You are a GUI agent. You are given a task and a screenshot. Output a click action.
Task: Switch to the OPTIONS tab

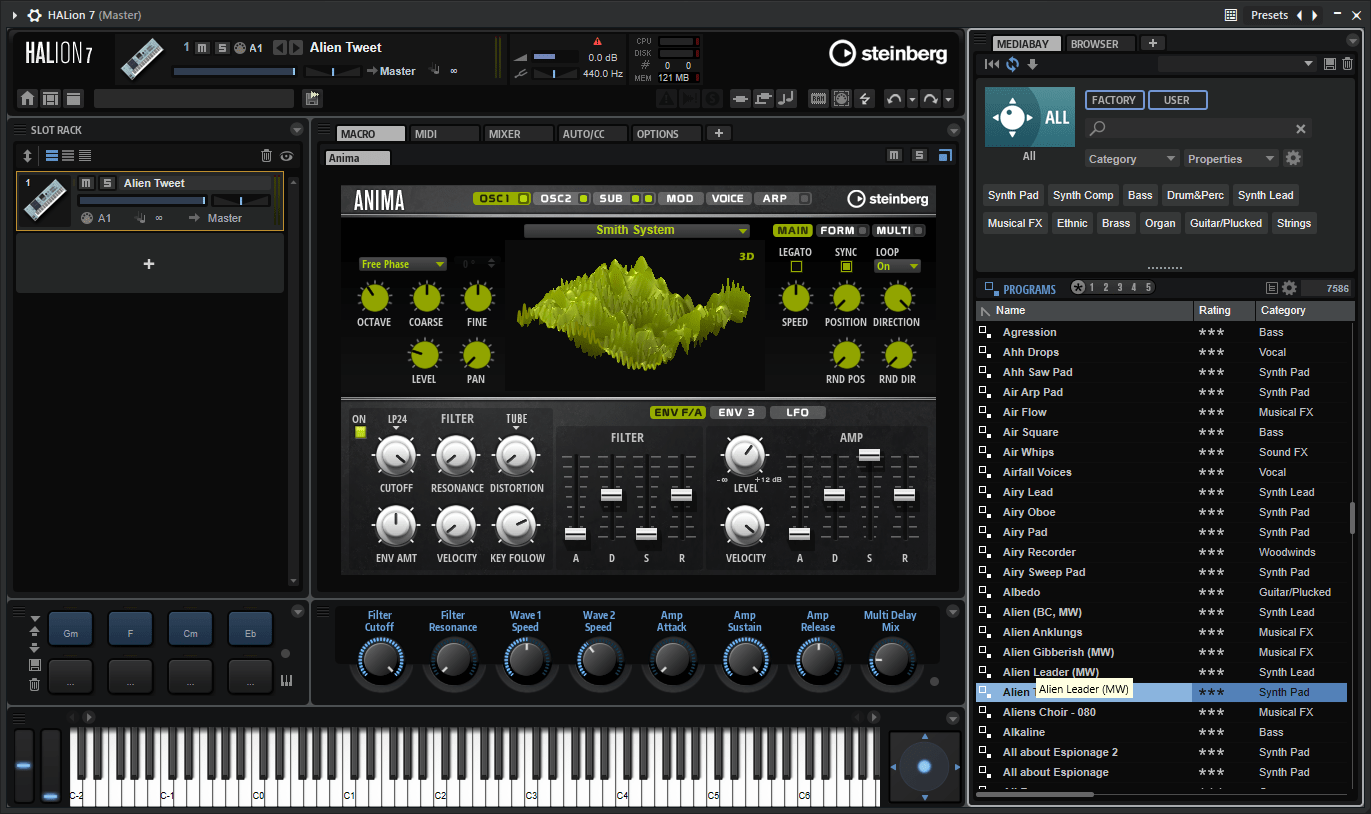click(x=666, y=133)
